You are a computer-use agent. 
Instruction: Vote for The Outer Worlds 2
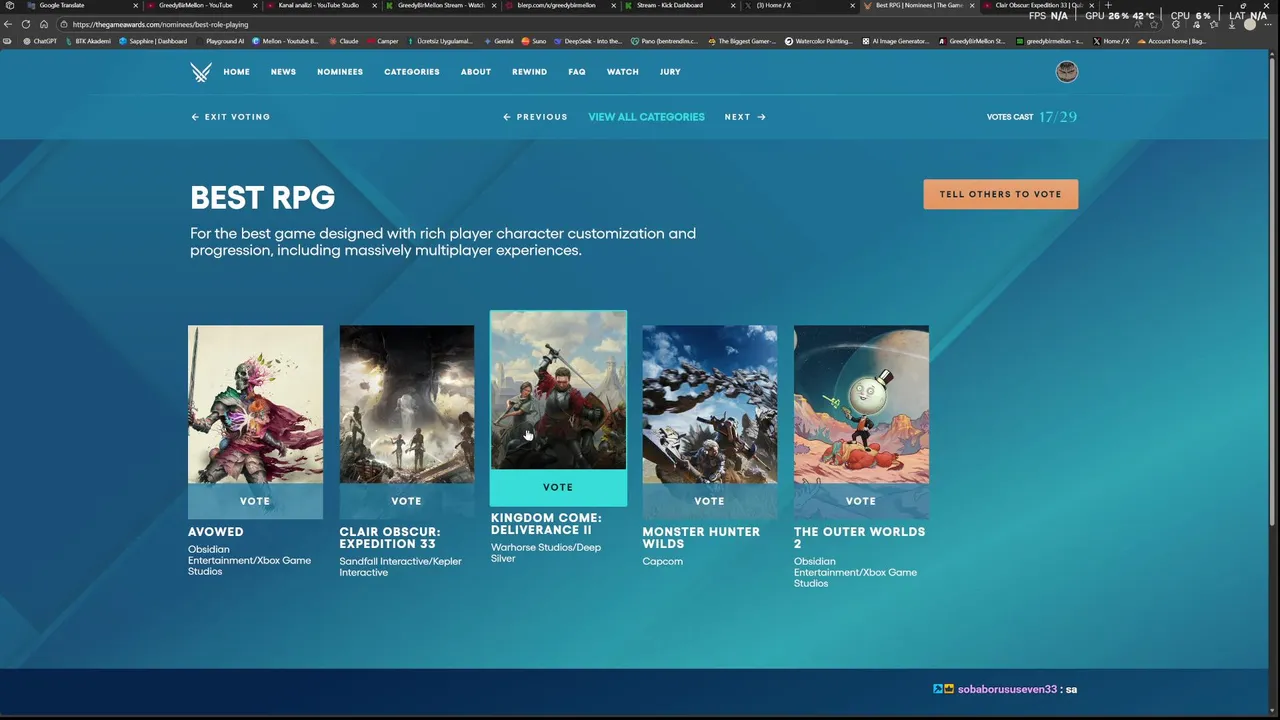pyautogui.click(x=861, y=501)
